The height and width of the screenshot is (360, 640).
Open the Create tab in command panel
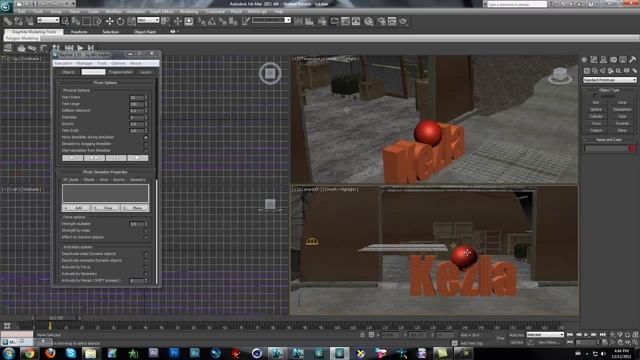click(x=584, y=60)
